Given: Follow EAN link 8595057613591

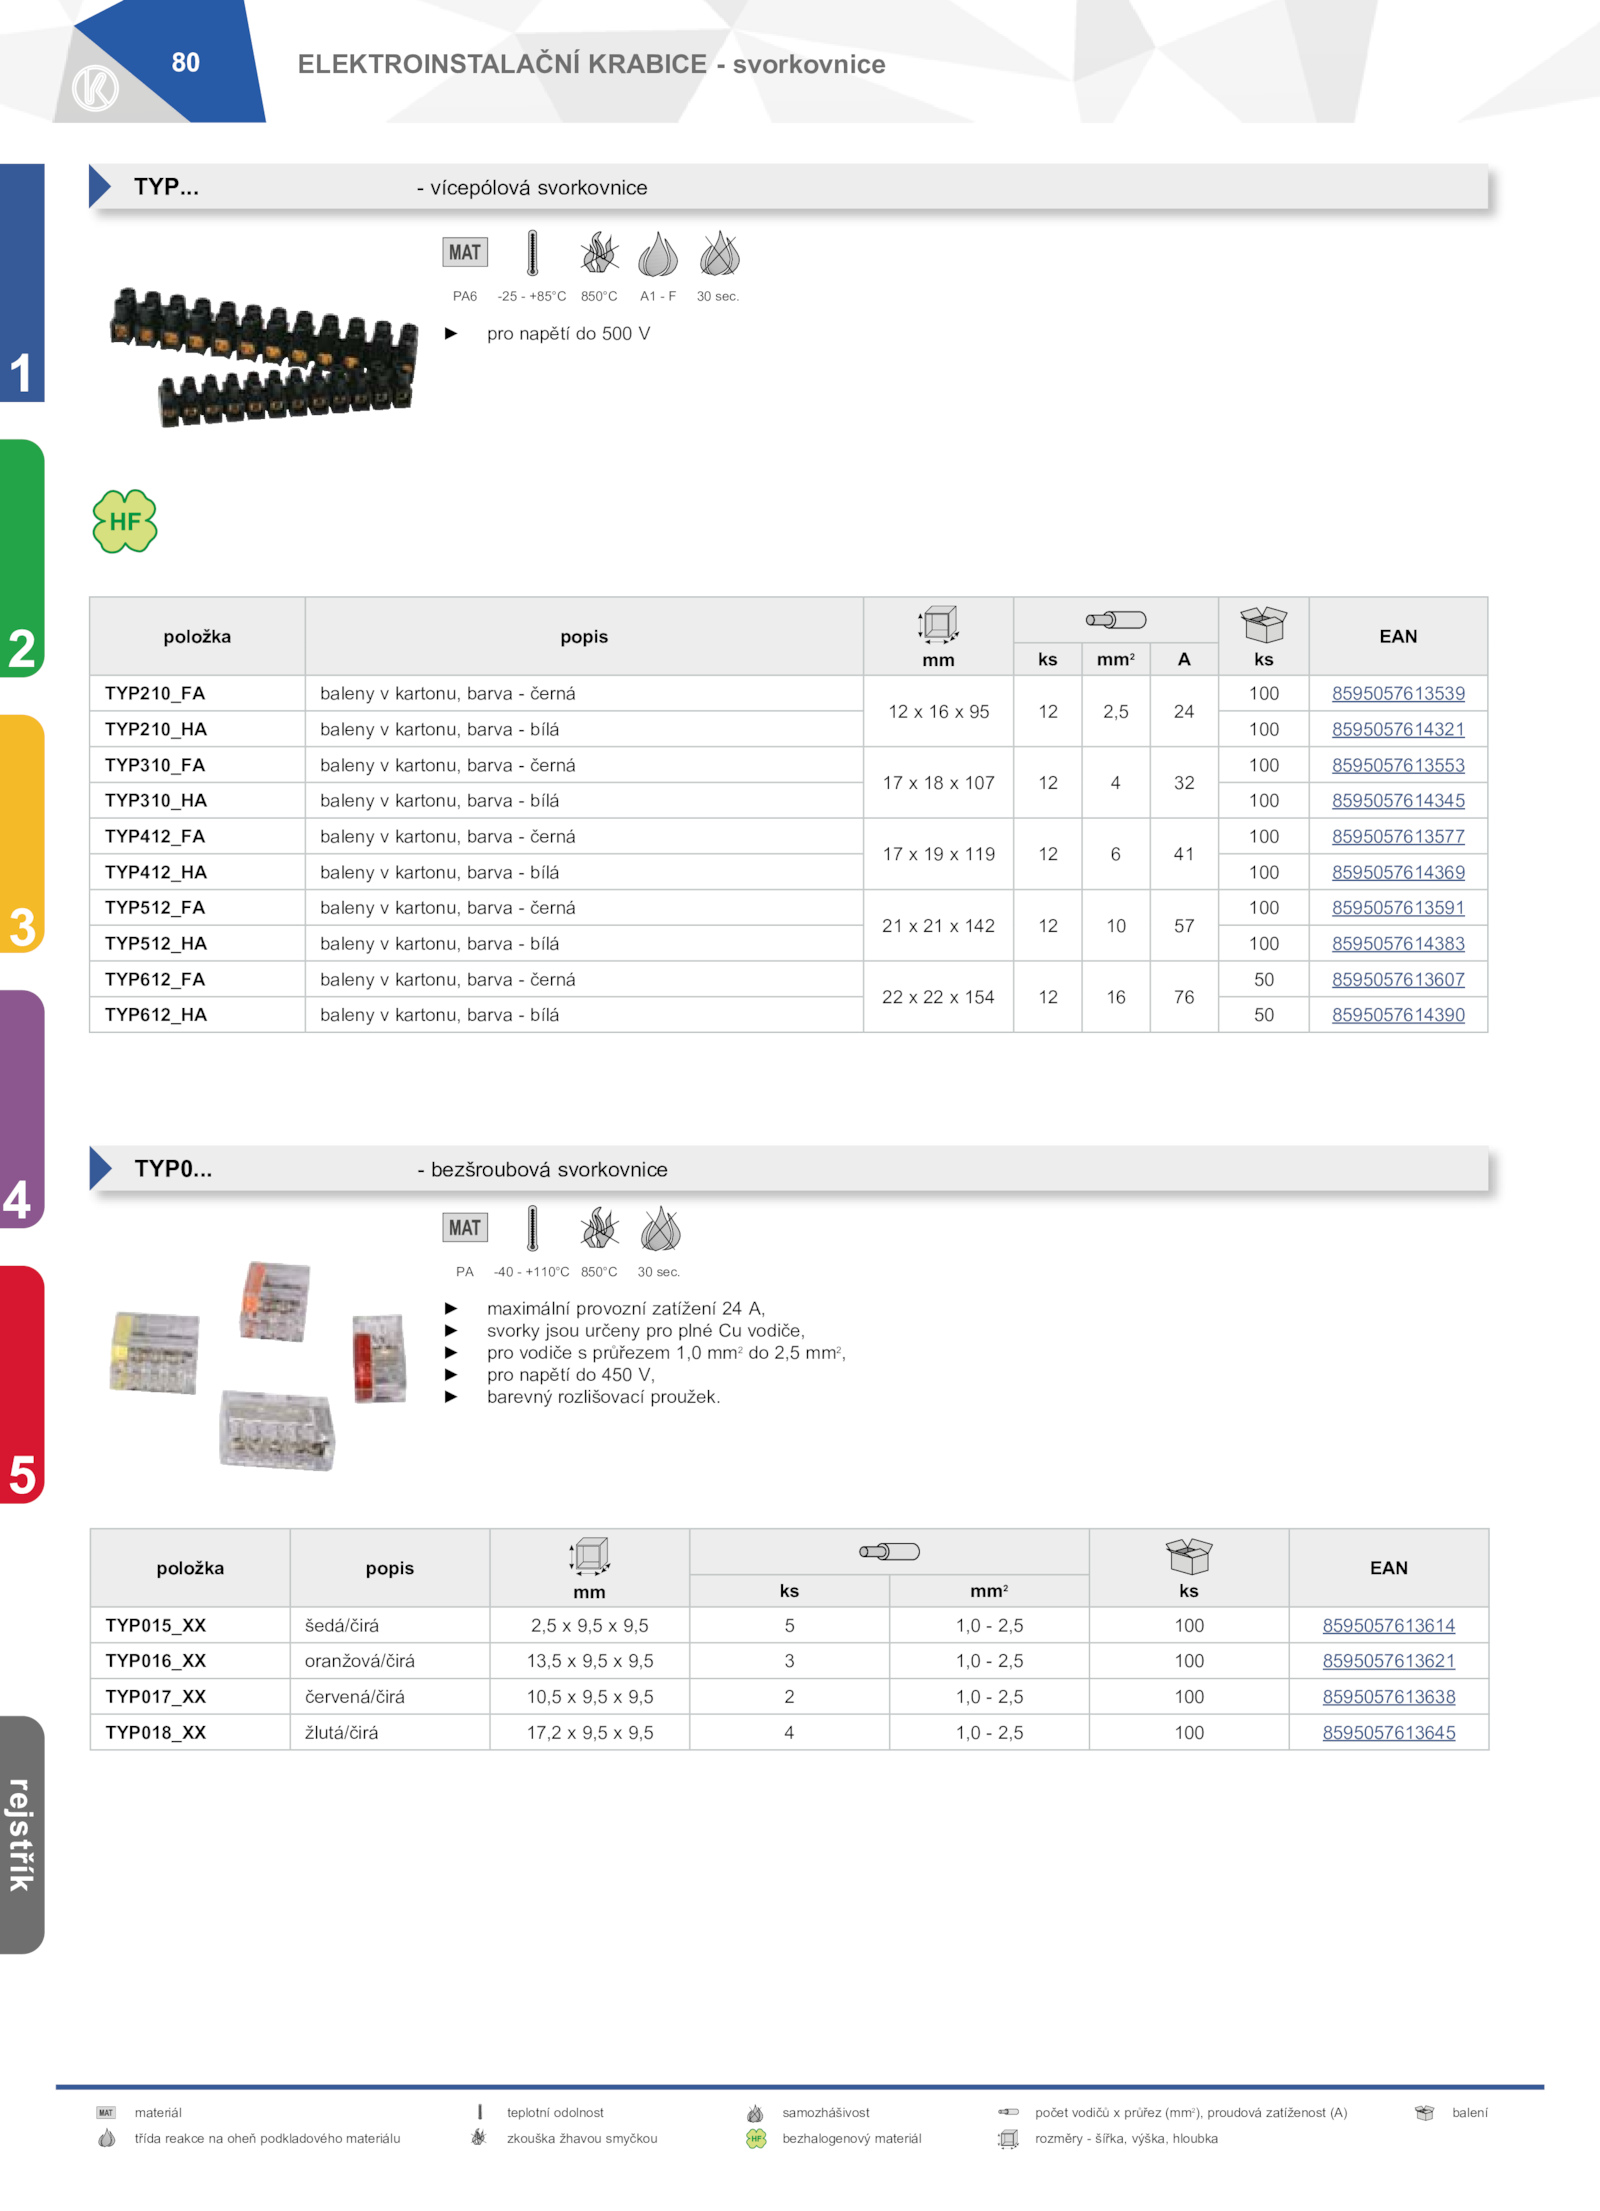Looking at the screenshot, I should tap(1398, 907).
